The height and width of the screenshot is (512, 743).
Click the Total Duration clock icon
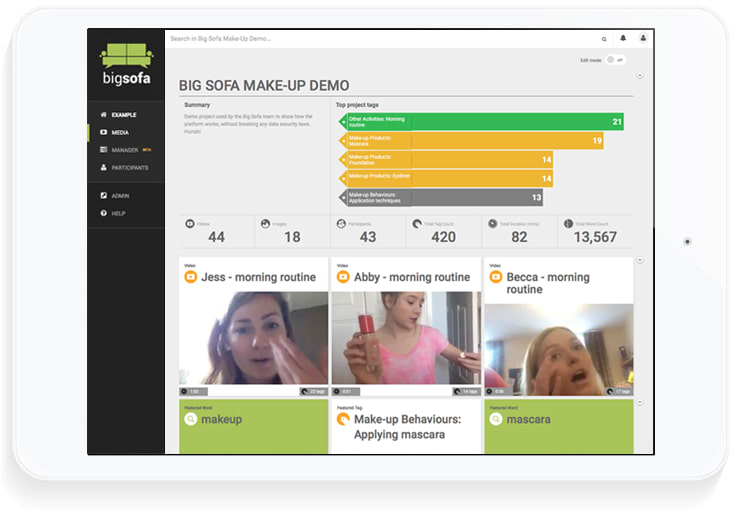493,224
